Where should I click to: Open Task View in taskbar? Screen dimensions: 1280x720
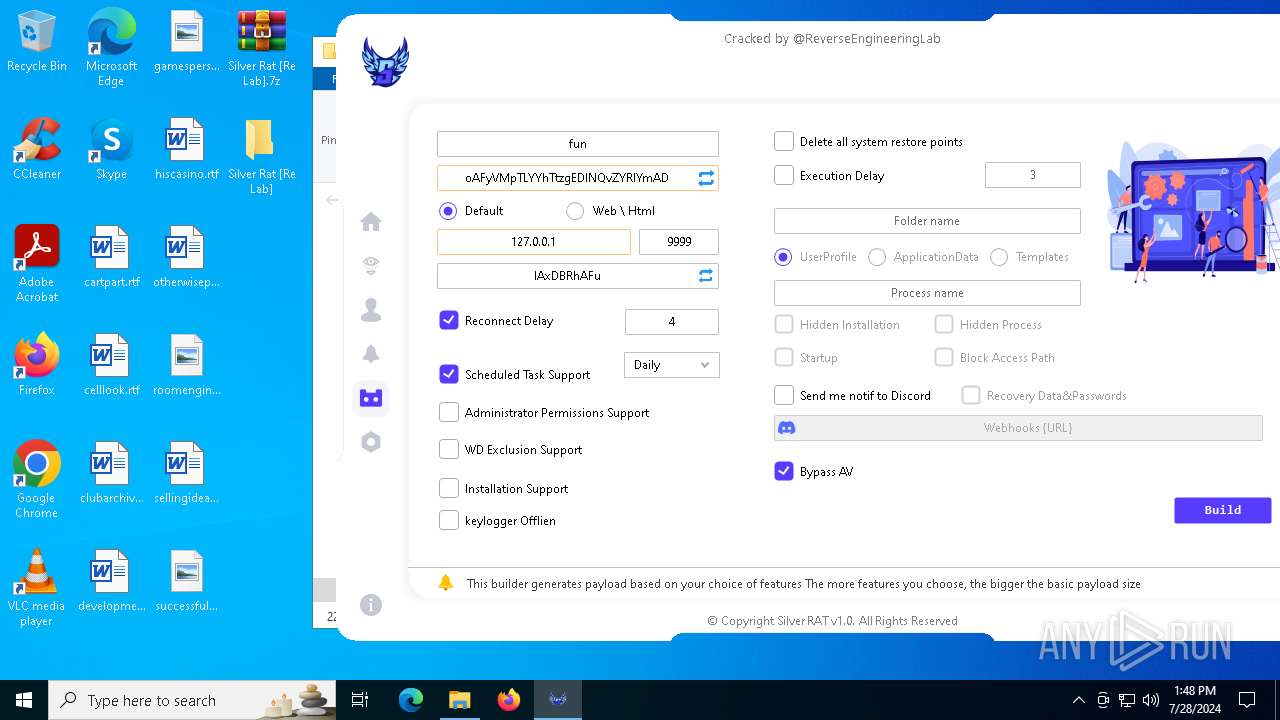click(360, 700)
